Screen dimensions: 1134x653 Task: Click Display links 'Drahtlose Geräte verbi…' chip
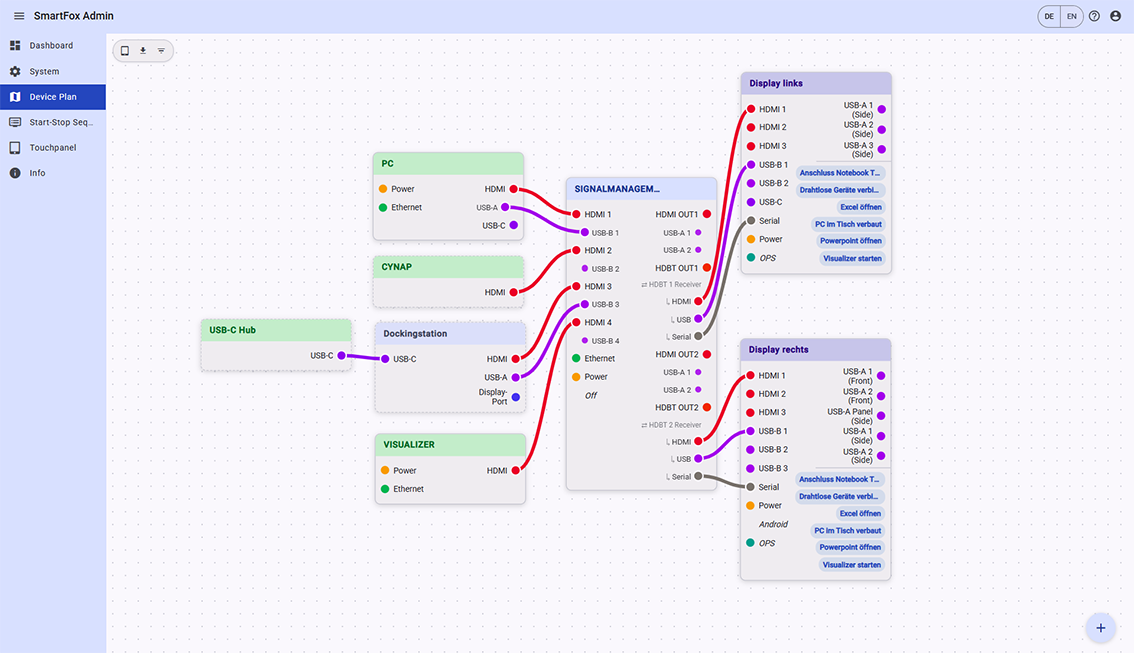(840, 190)
